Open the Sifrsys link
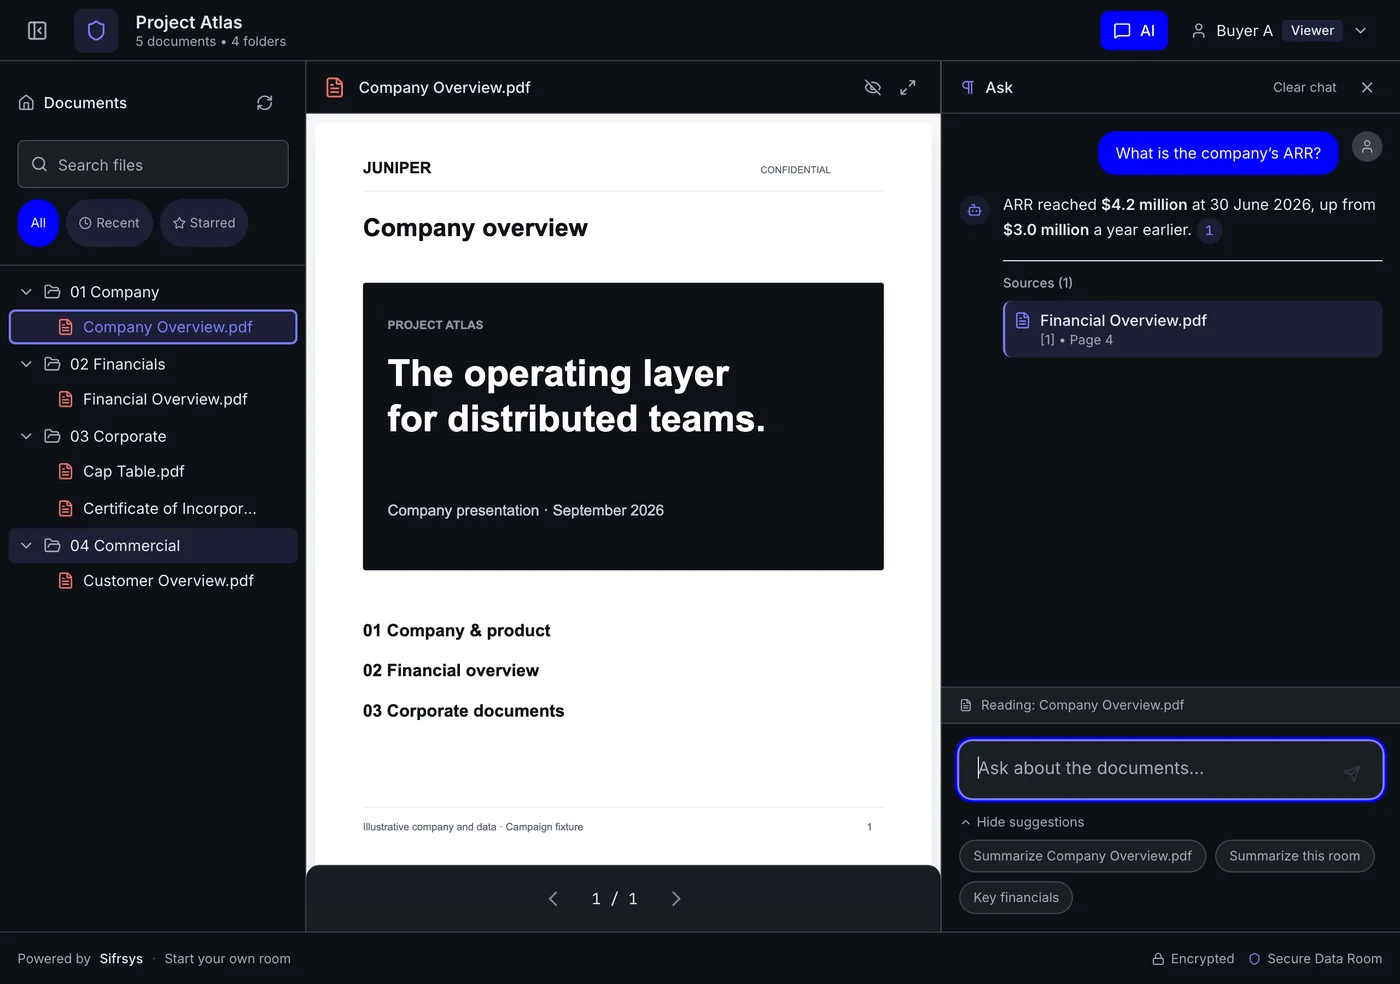Screen dimensions: 1400x984 point(121,959)
